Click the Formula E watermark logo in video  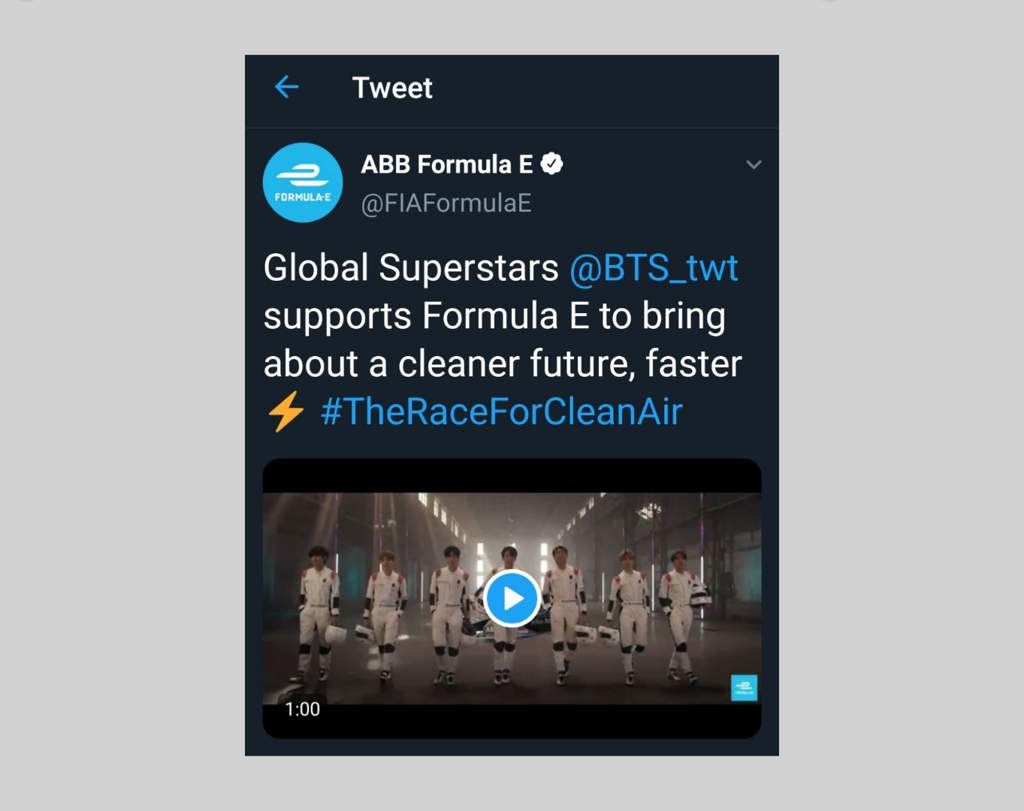coord(744,688)
